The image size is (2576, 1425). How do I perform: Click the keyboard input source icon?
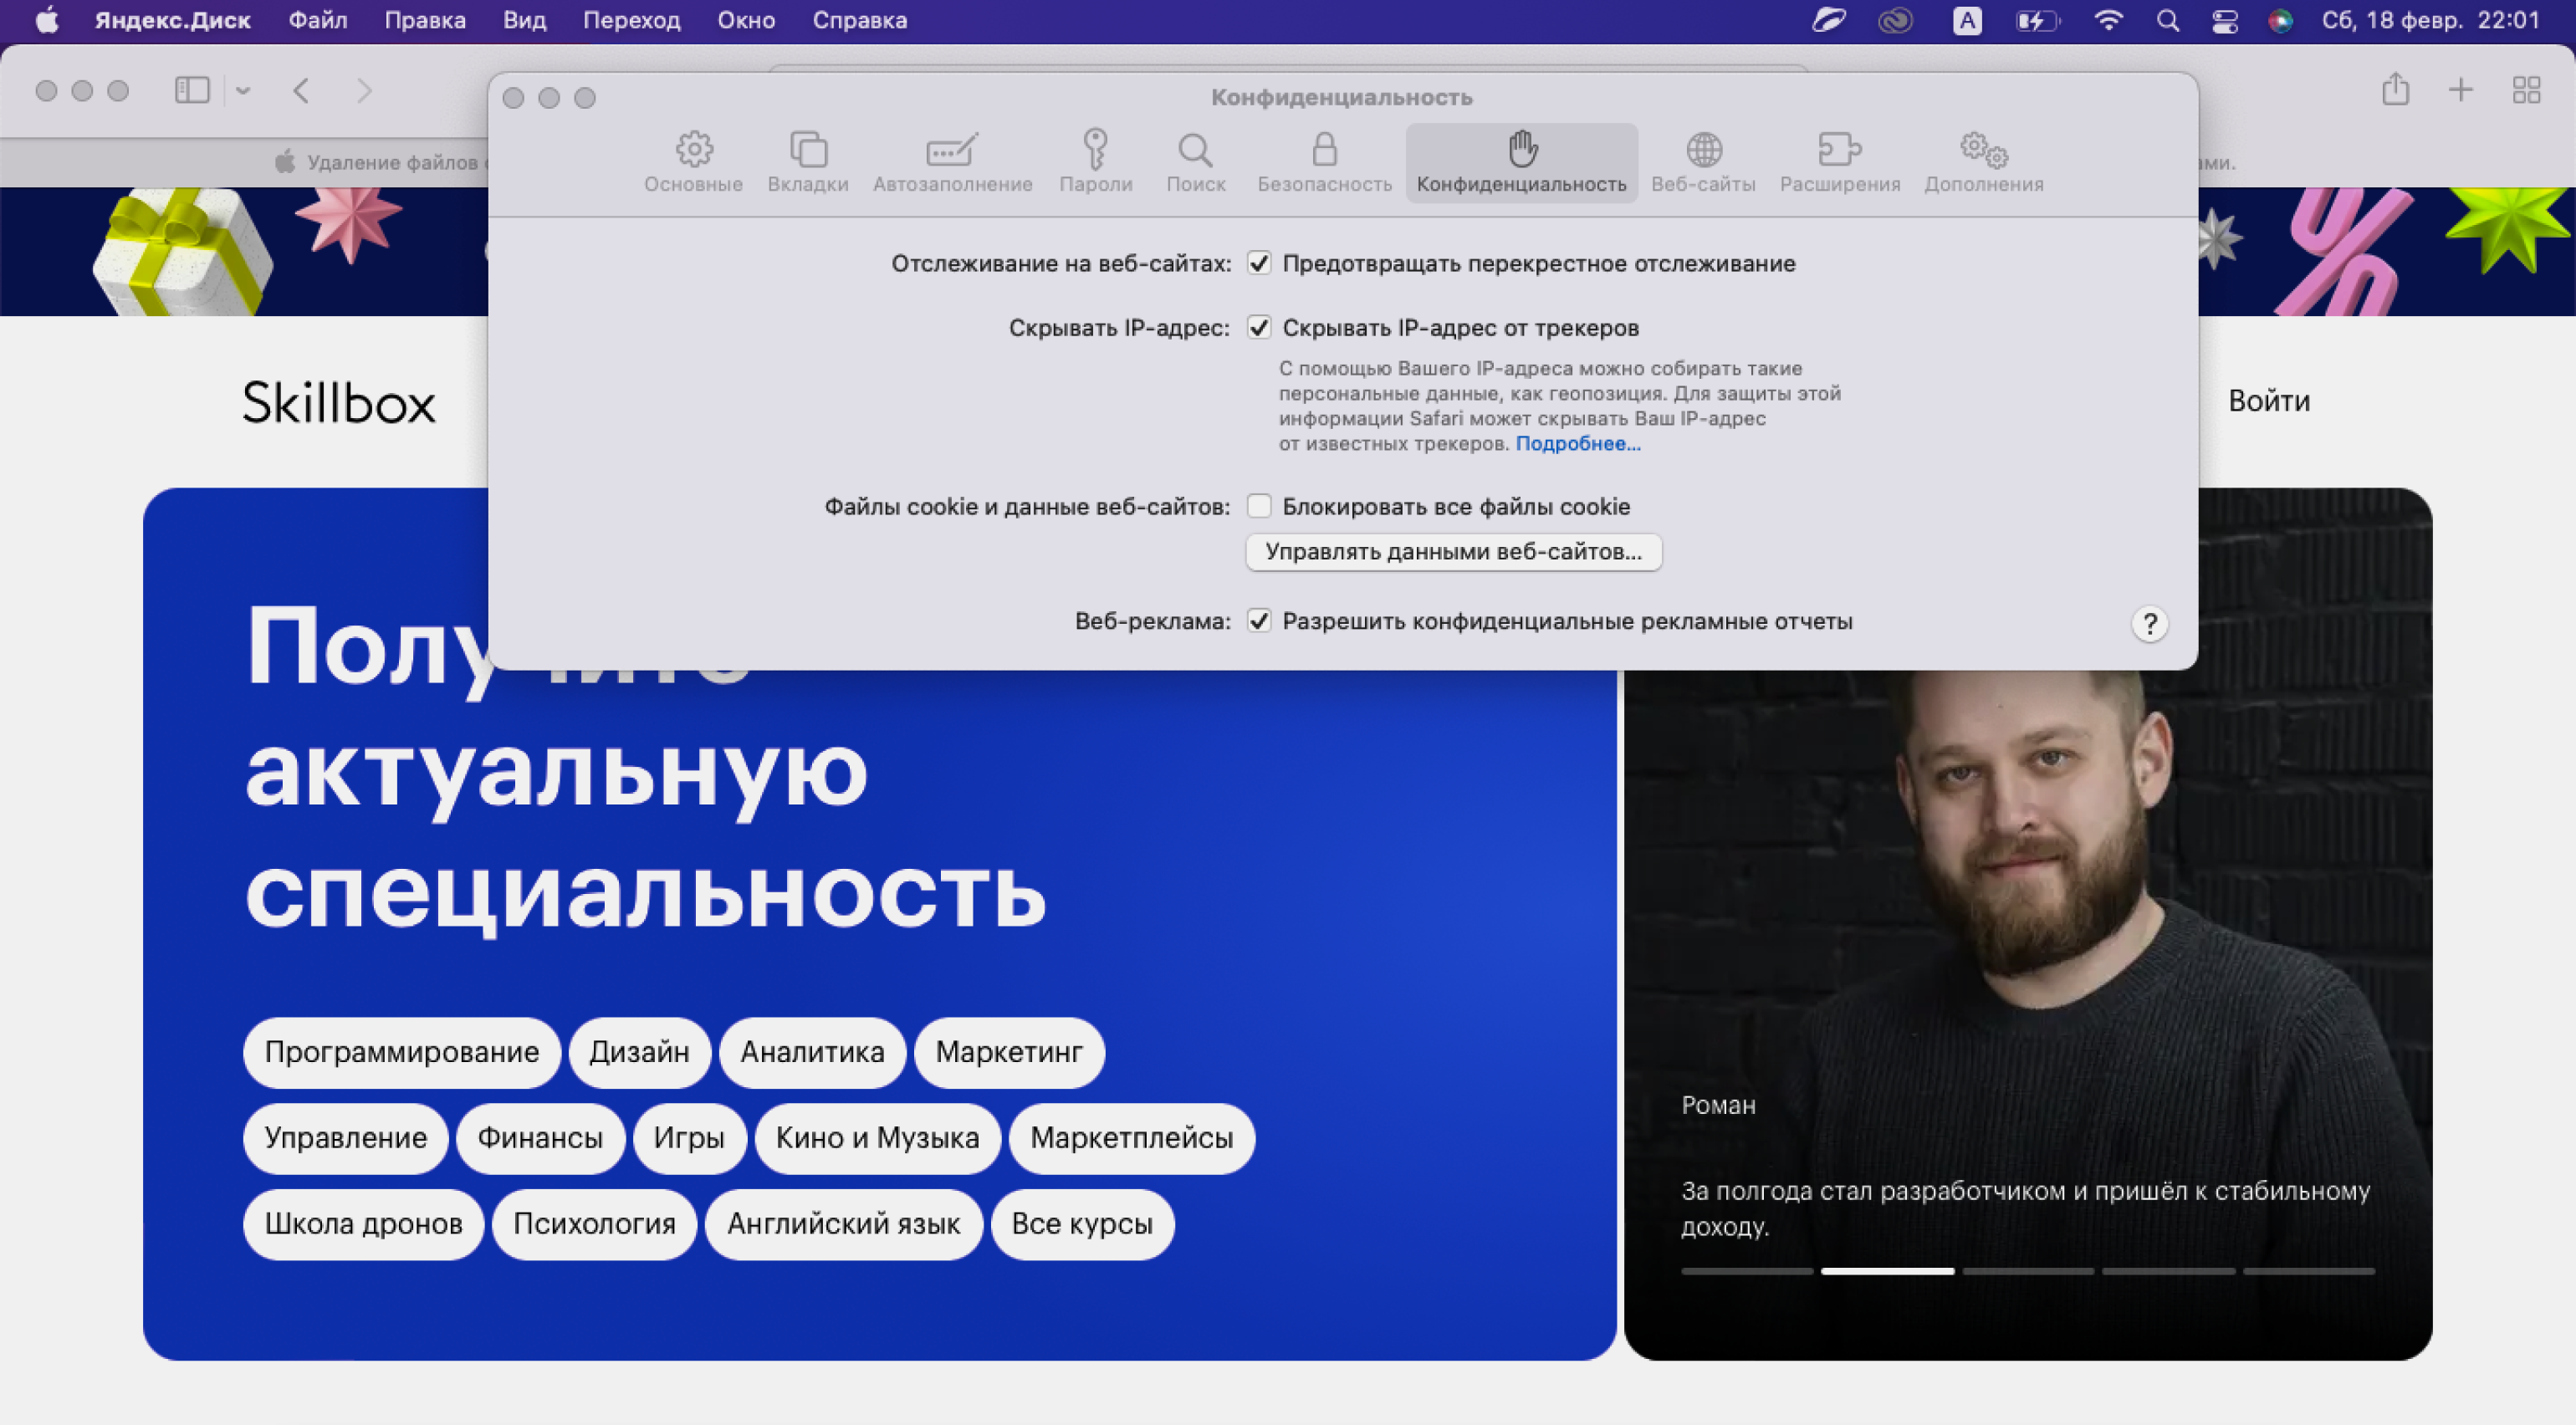[x=1968, y=20]
